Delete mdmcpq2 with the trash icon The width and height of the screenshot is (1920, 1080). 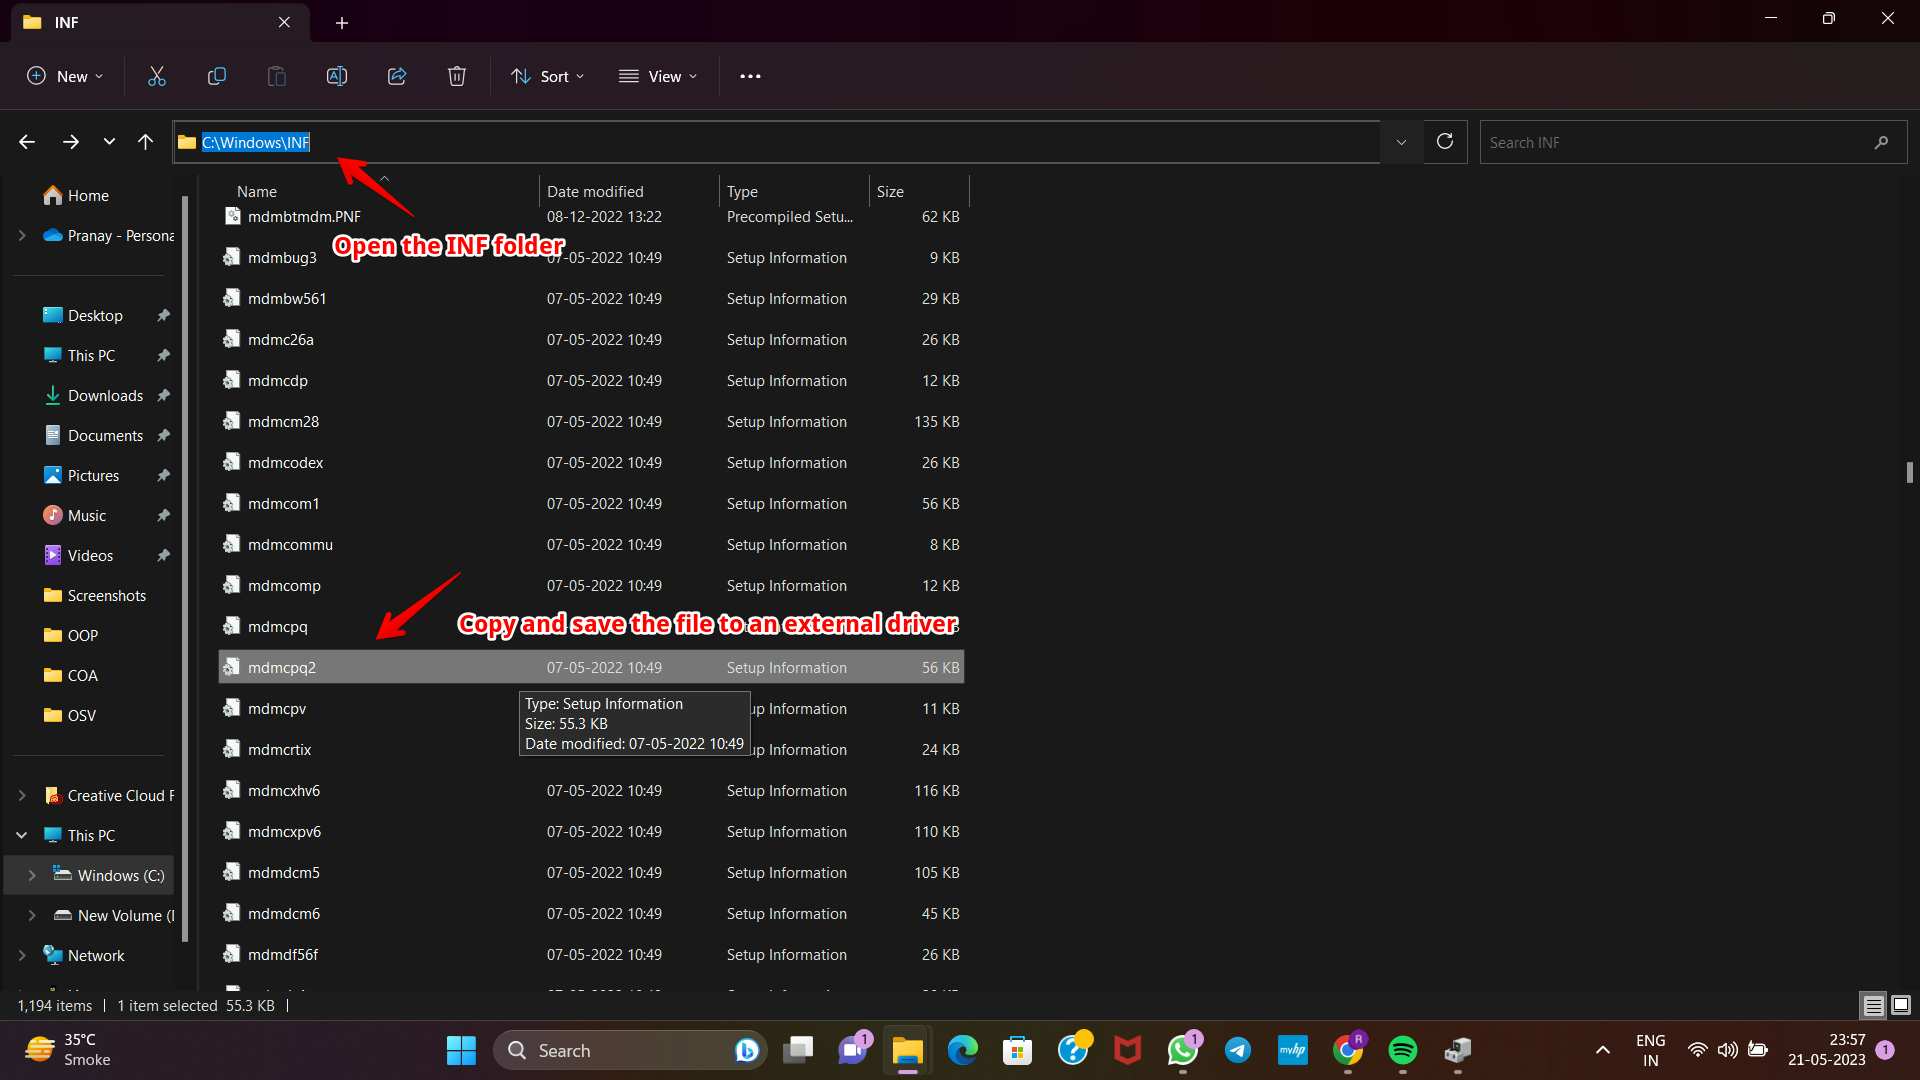456,76
